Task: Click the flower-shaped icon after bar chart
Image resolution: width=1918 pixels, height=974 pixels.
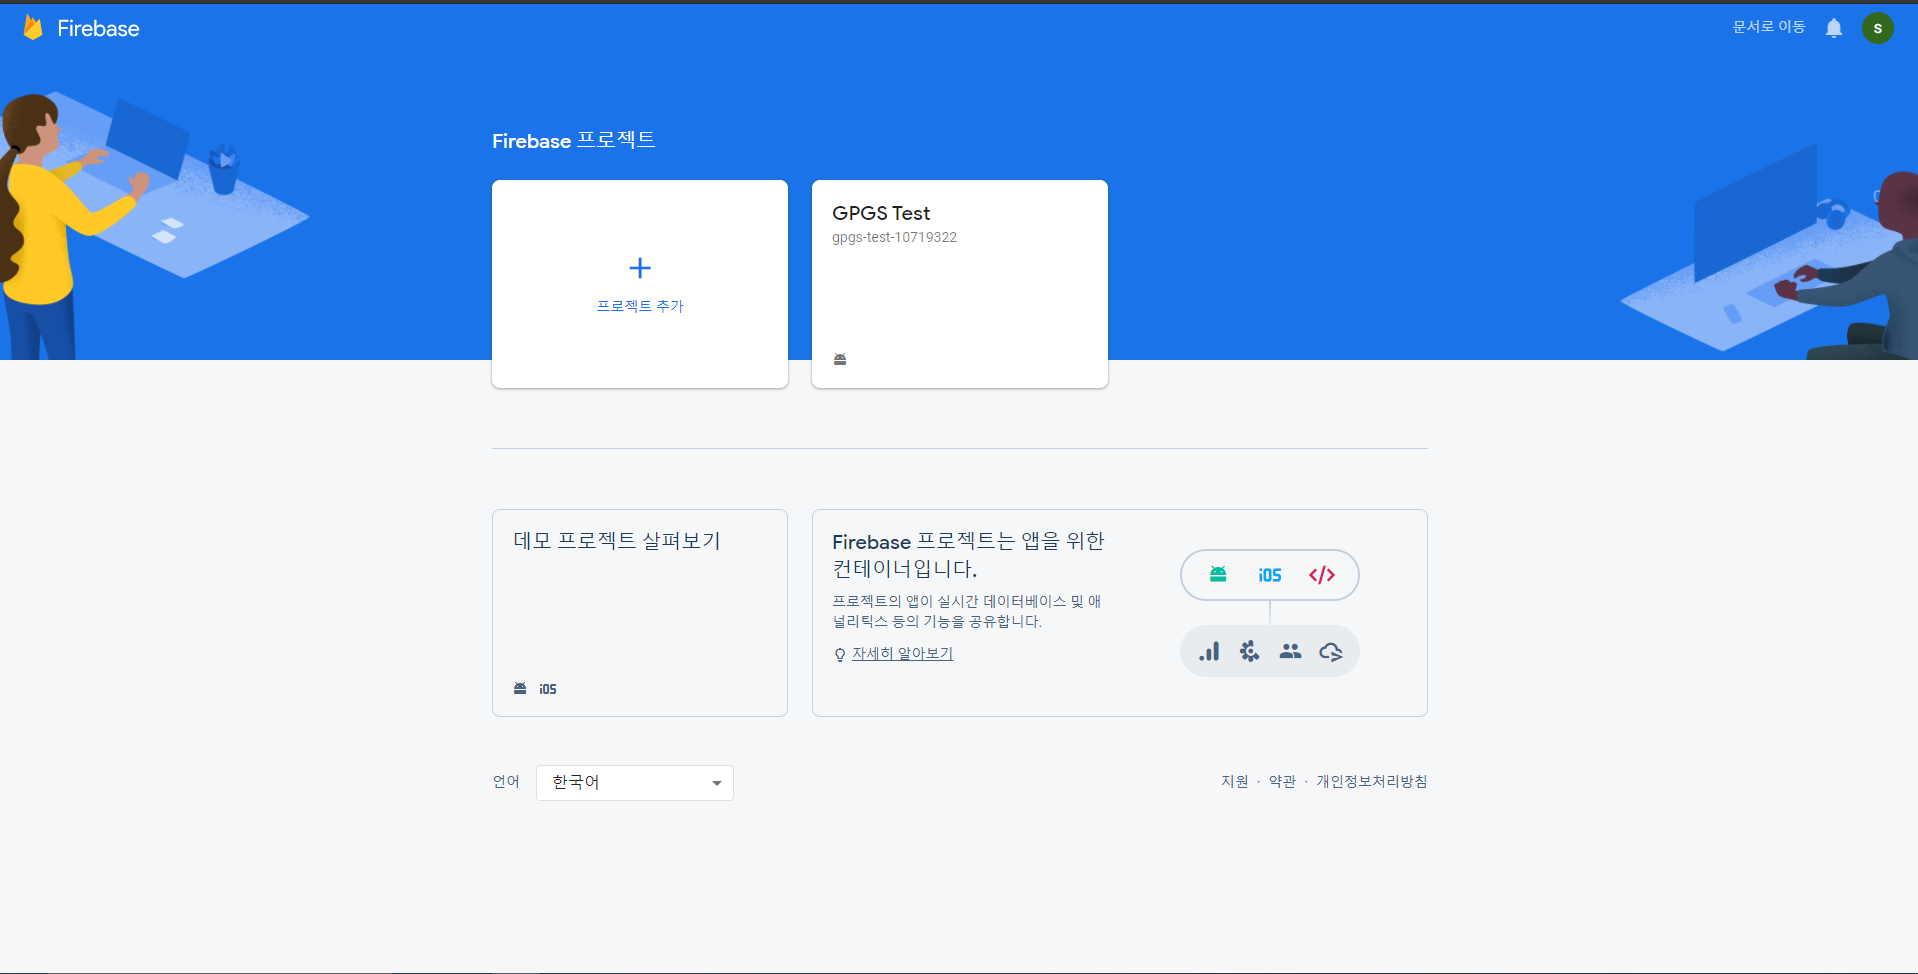Action: pyautogui.click(x=1249, y=652)
